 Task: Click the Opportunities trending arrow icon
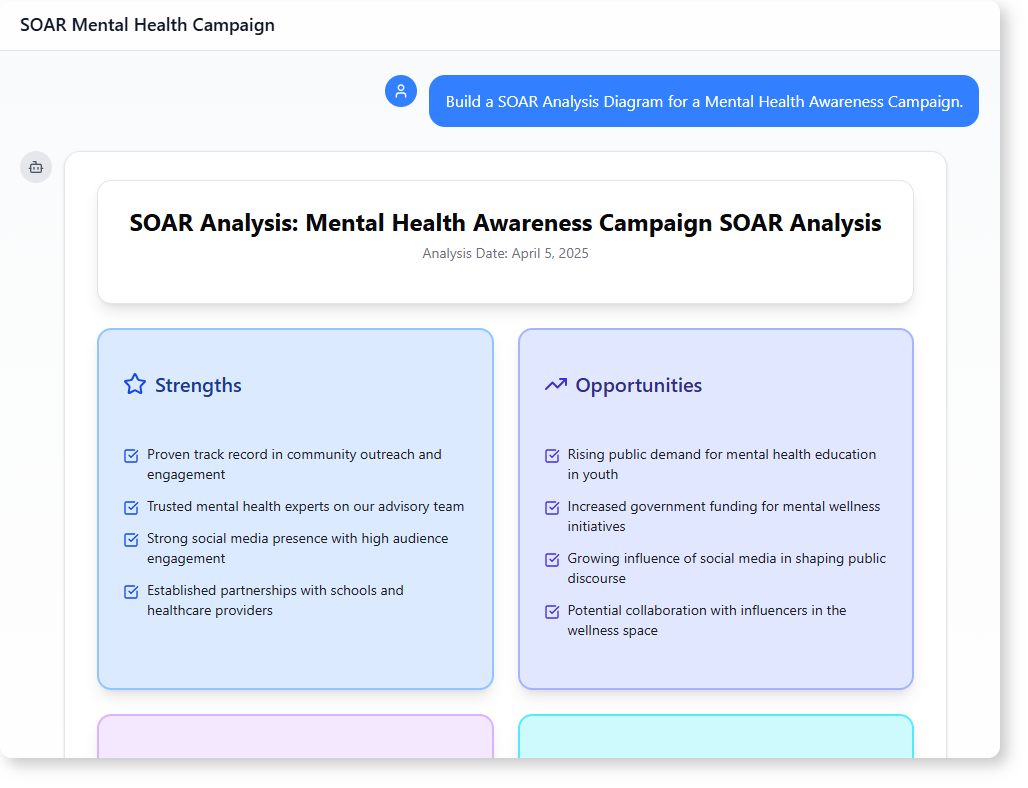pyautogui.click(x=555, y=385)
